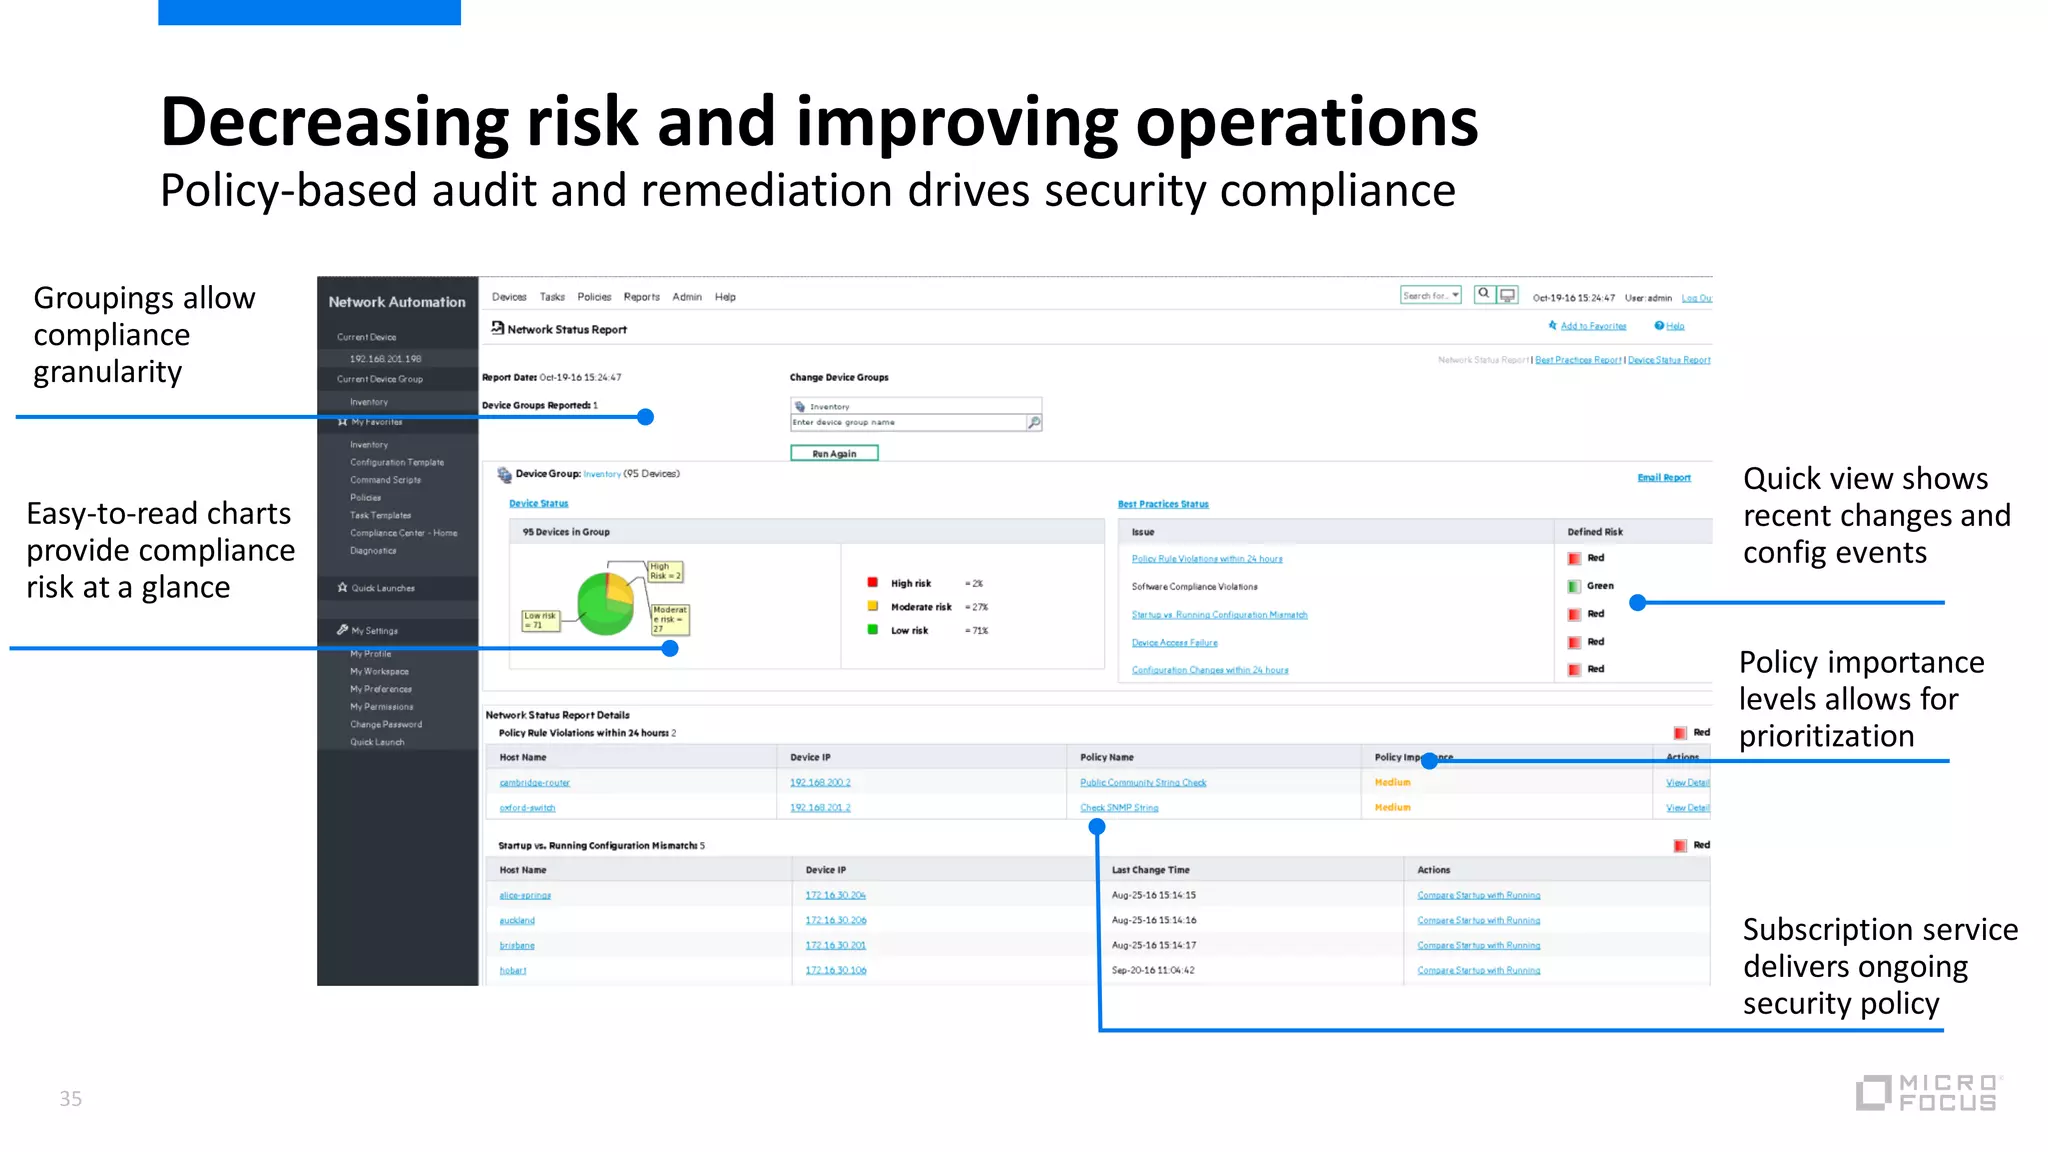Click the Network Status Report page icon
Viewport: 2048px width, 1152px height.
click(497, 328)
